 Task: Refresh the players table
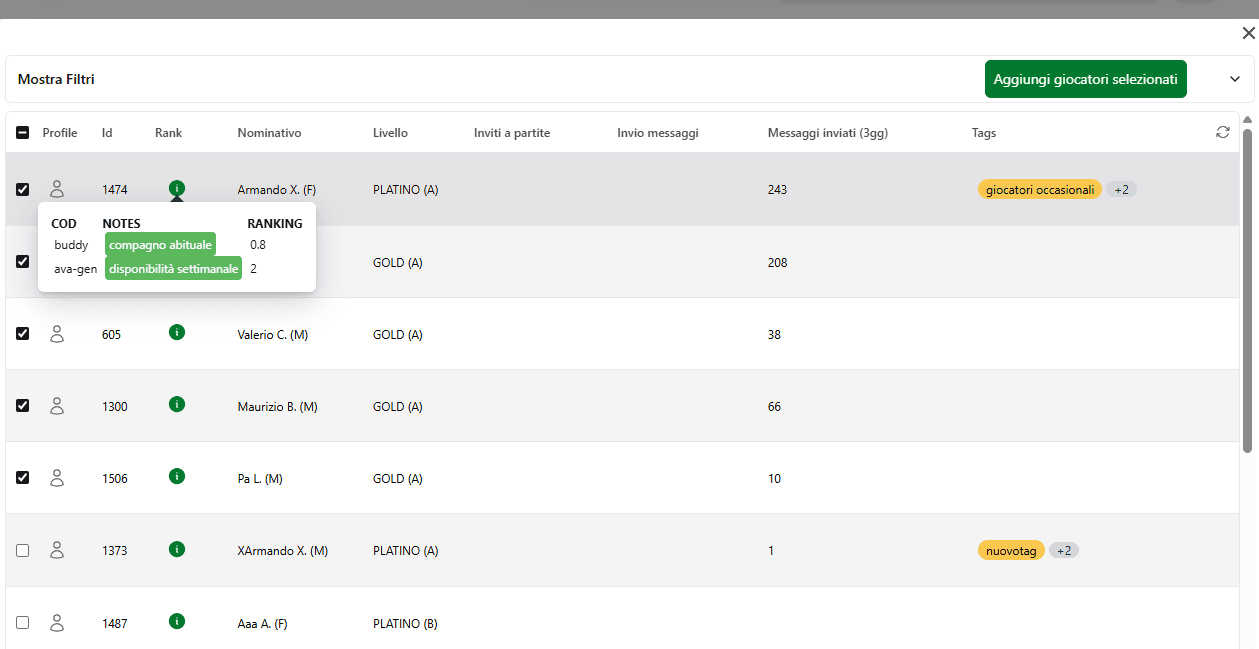tap(1222, 132)
